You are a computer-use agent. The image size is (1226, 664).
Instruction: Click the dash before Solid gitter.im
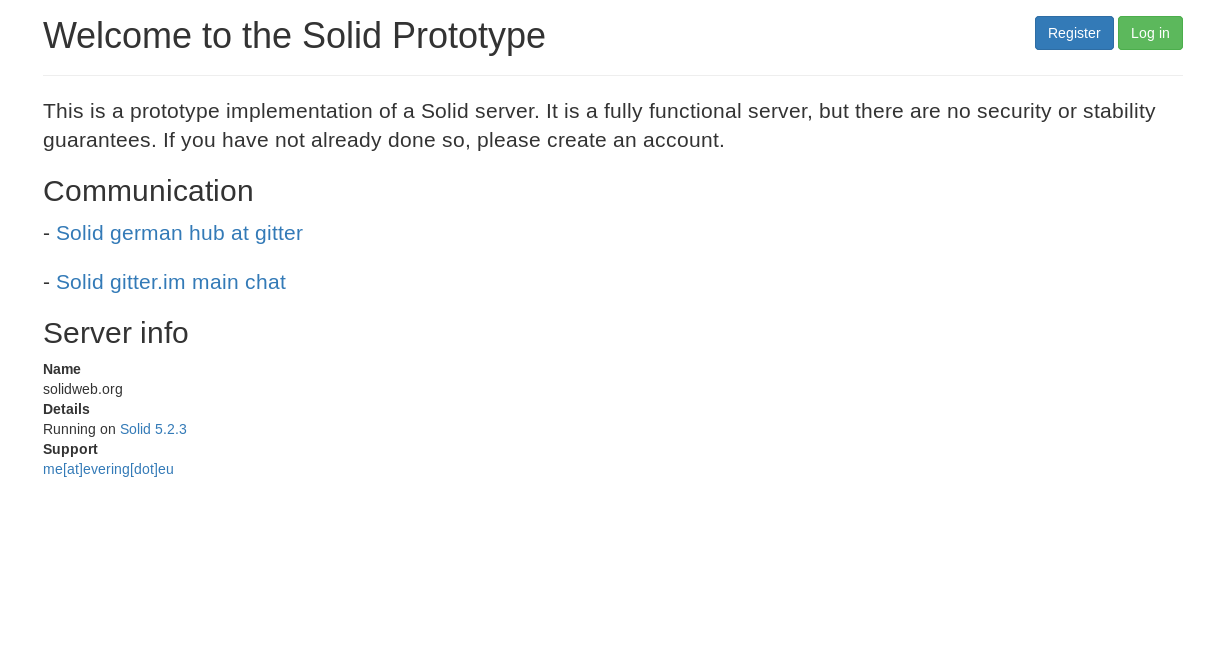pyautogui.click(x=46, y=282)
